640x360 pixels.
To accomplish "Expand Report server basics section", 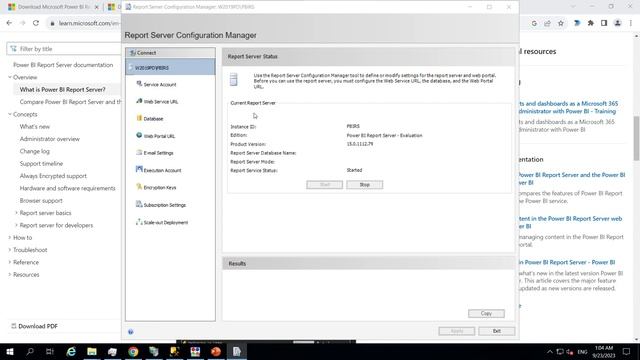I will pos(45,213).
